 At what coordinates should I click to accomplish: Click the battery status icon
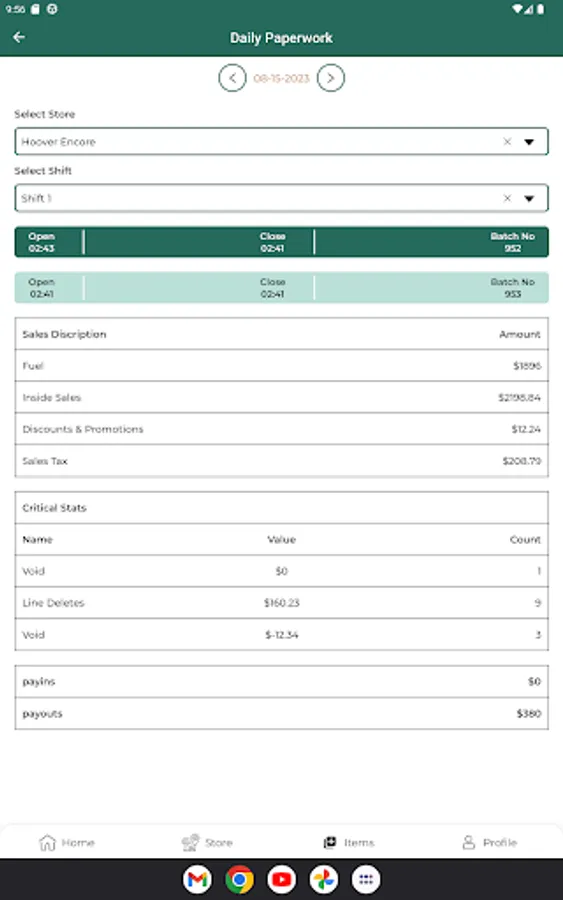541,9
